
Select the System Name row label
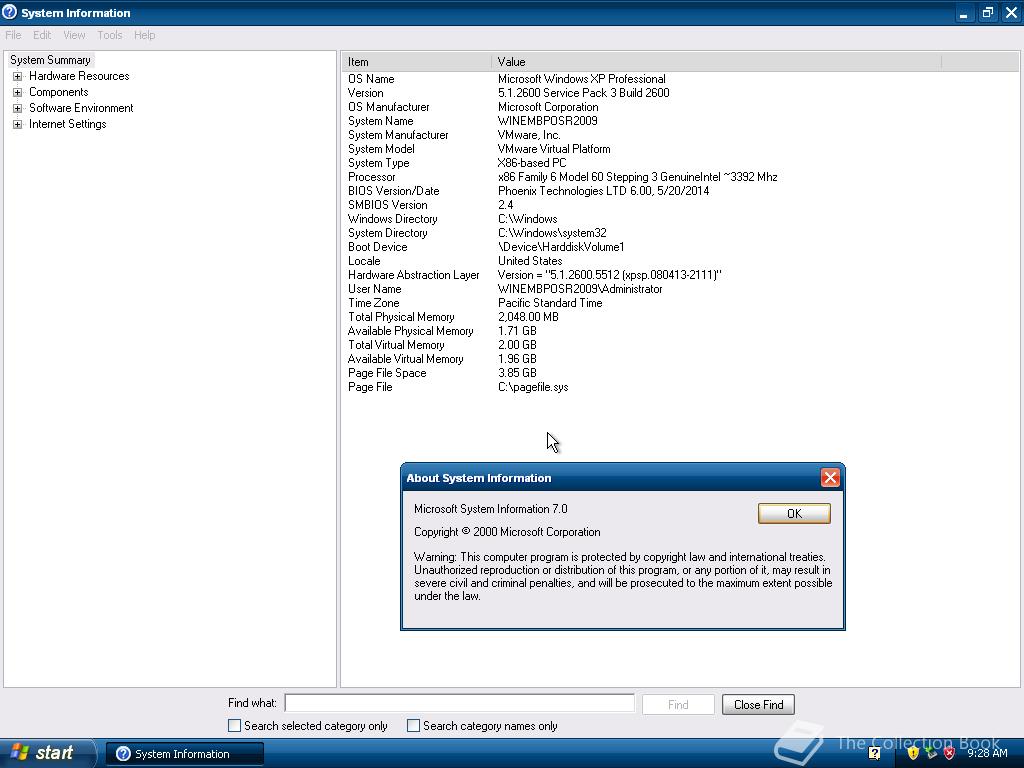381,121
